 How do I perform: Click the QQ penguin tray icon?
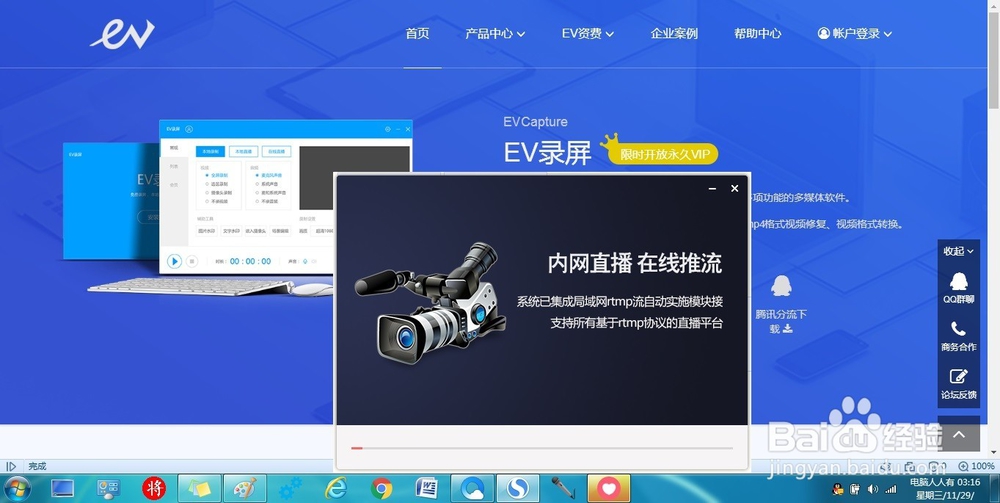pos(838,489)
